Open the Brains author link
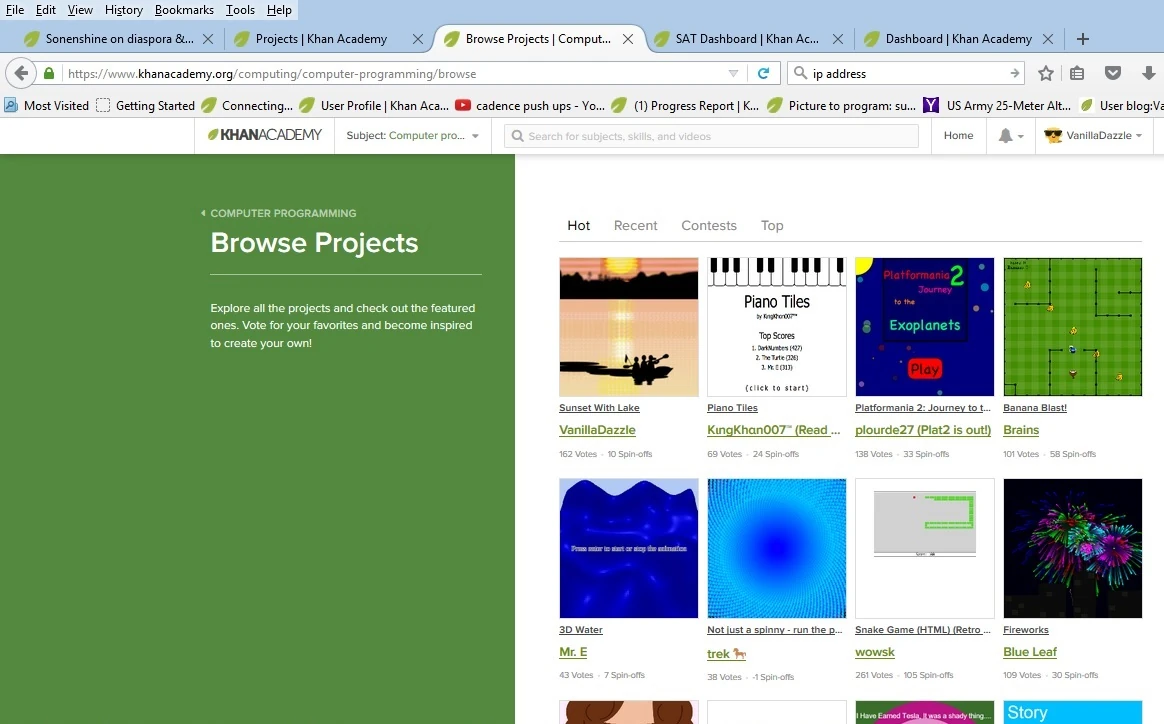This screenshot has height=724, width=1164. (1021, 430)
